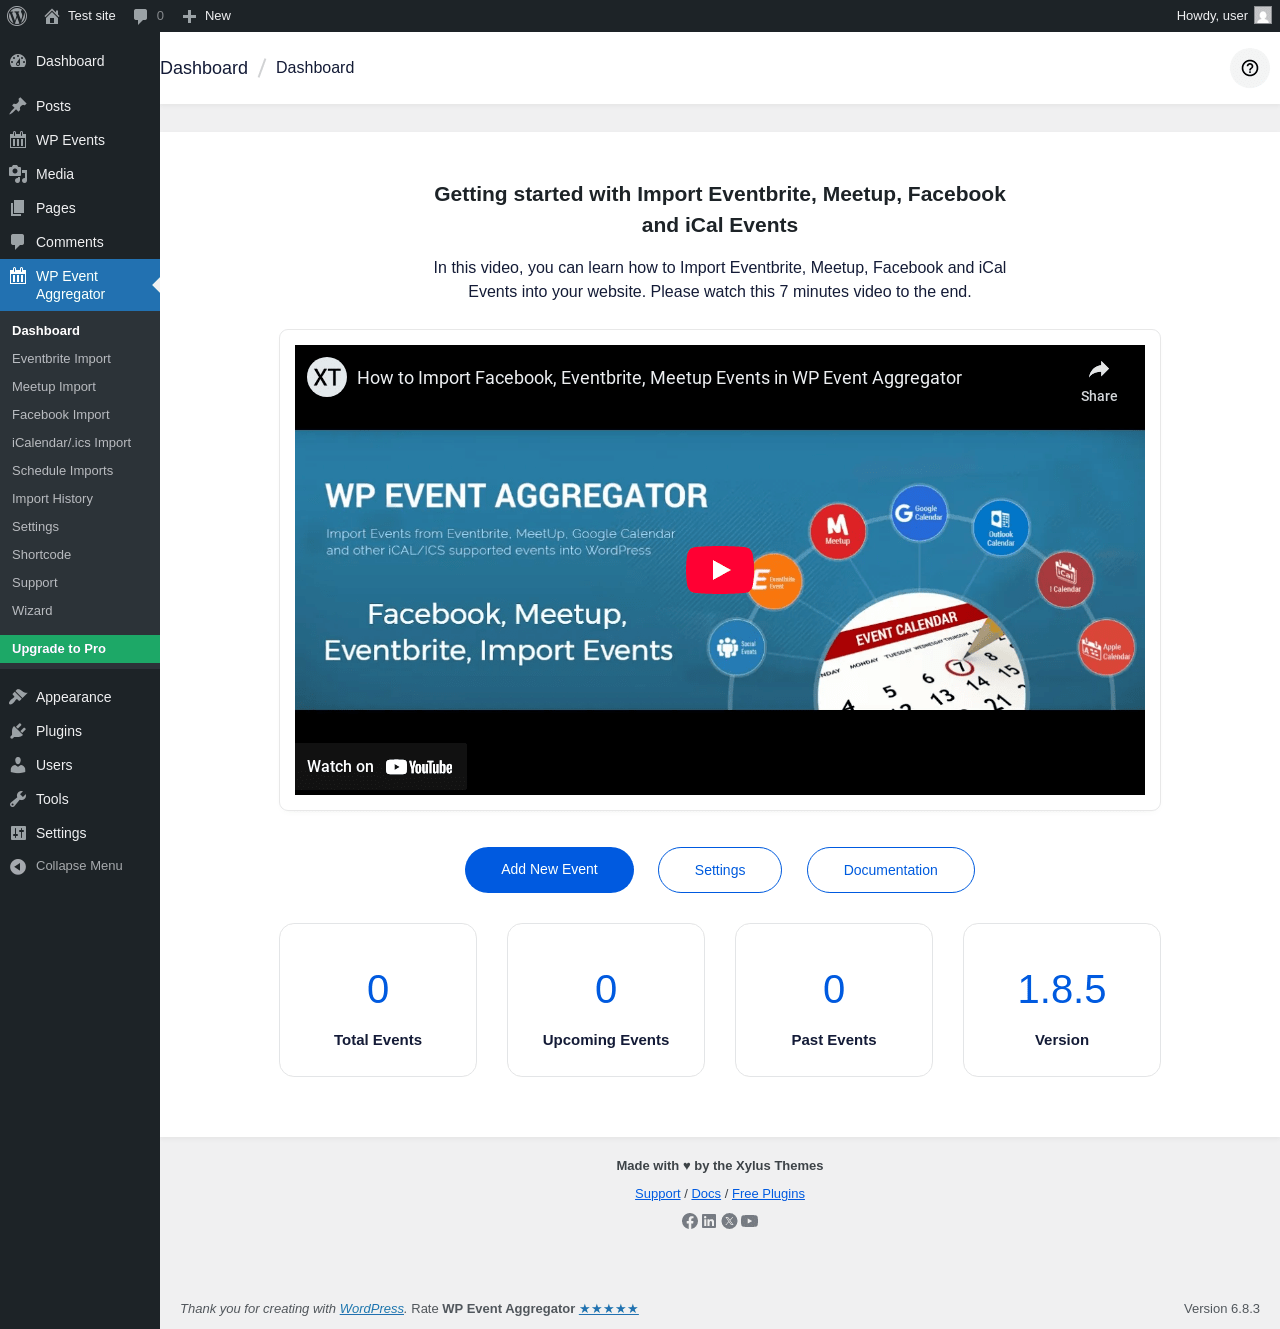
Task: Open Eventbrite Import submenu
Action: pos(80,359)
